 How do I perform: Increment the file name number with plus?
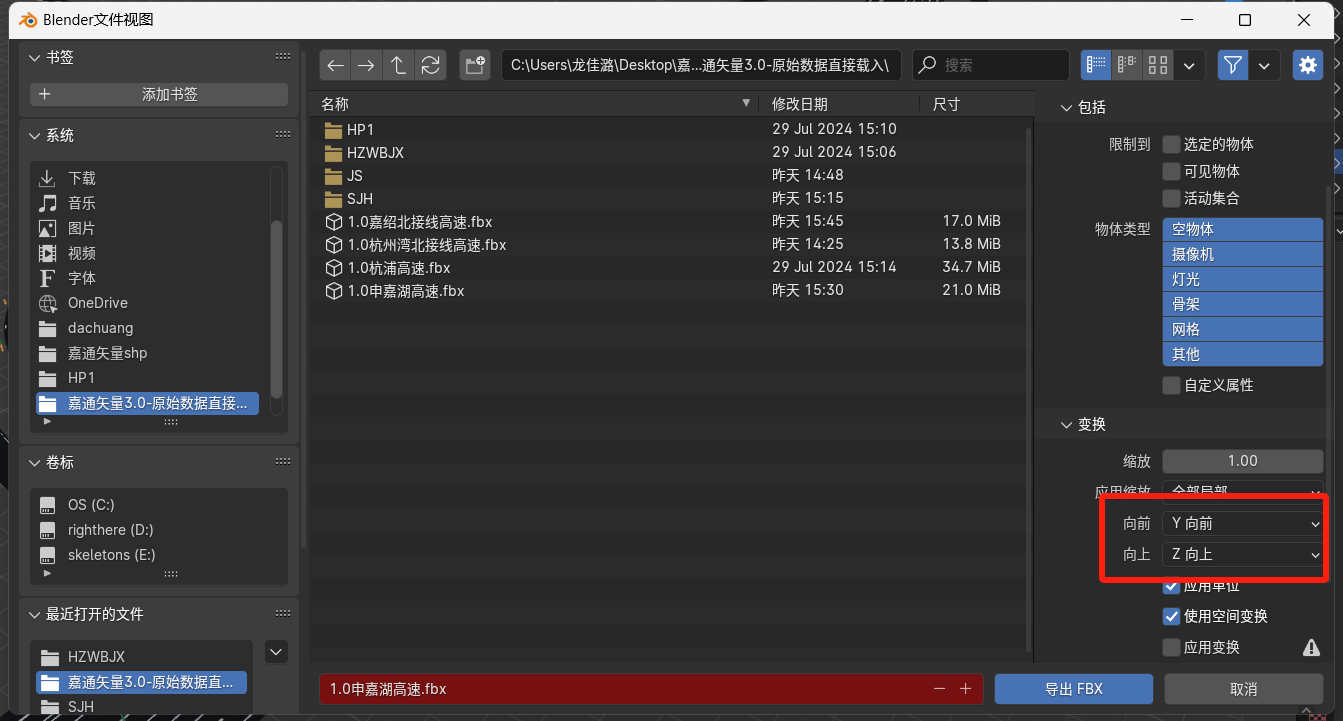[965, 689]
